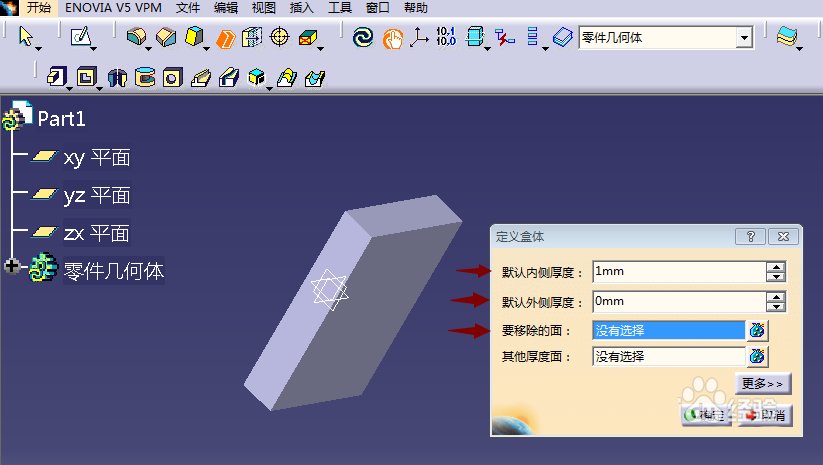Expand the Remove Face flyout arrow
Image resolution: width=823 pixels, height=465 pixels.
(320, 49)
